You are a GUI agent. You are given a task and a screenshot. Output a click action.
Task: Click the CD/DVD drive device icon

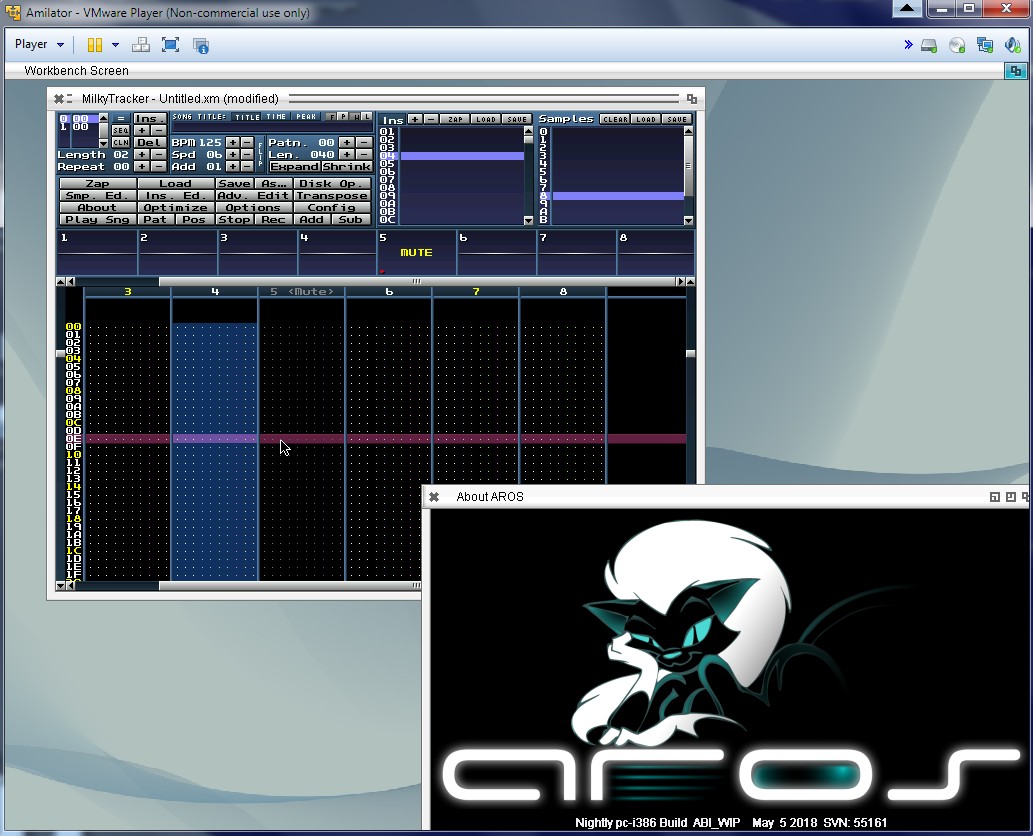click(x=957, y=45)
